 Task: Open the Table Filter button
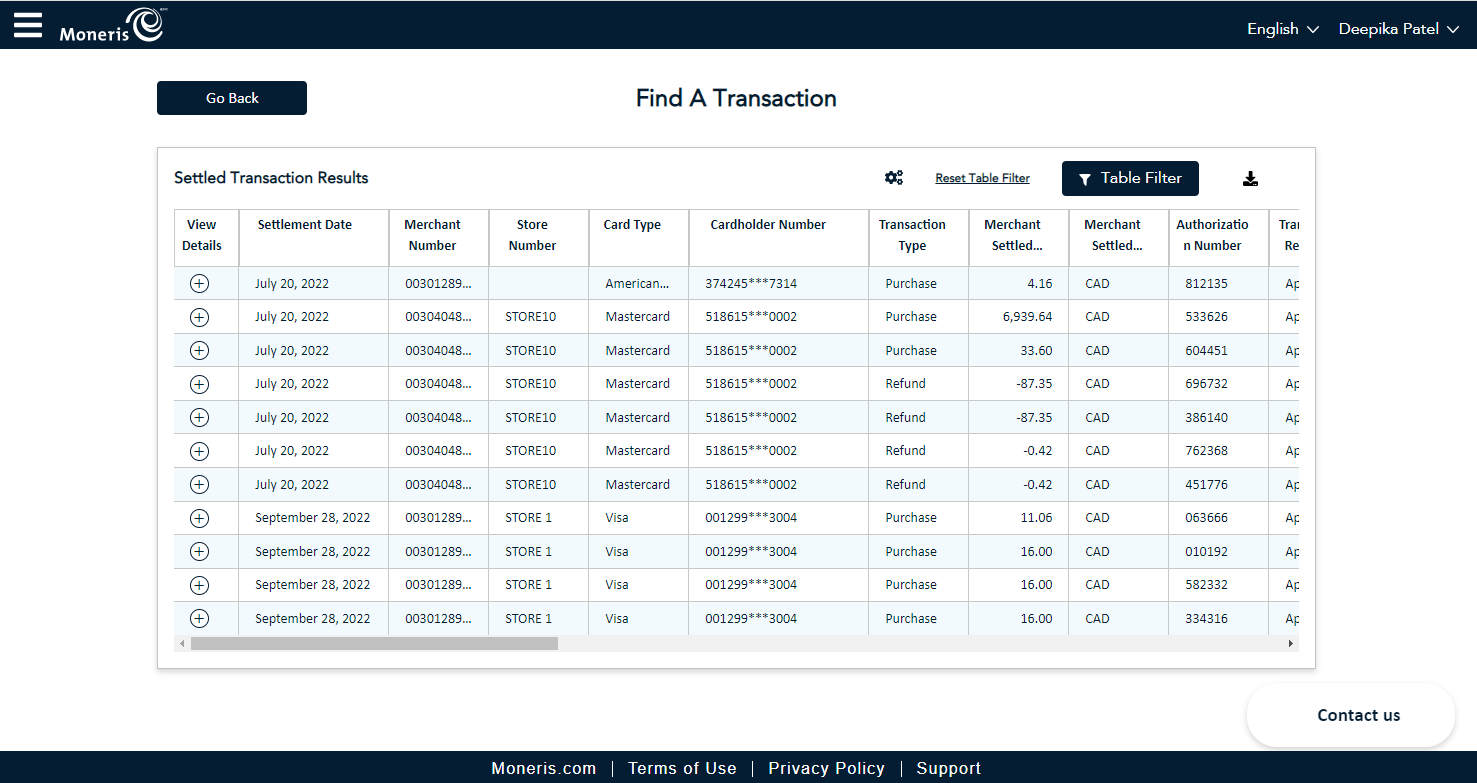1130,178
